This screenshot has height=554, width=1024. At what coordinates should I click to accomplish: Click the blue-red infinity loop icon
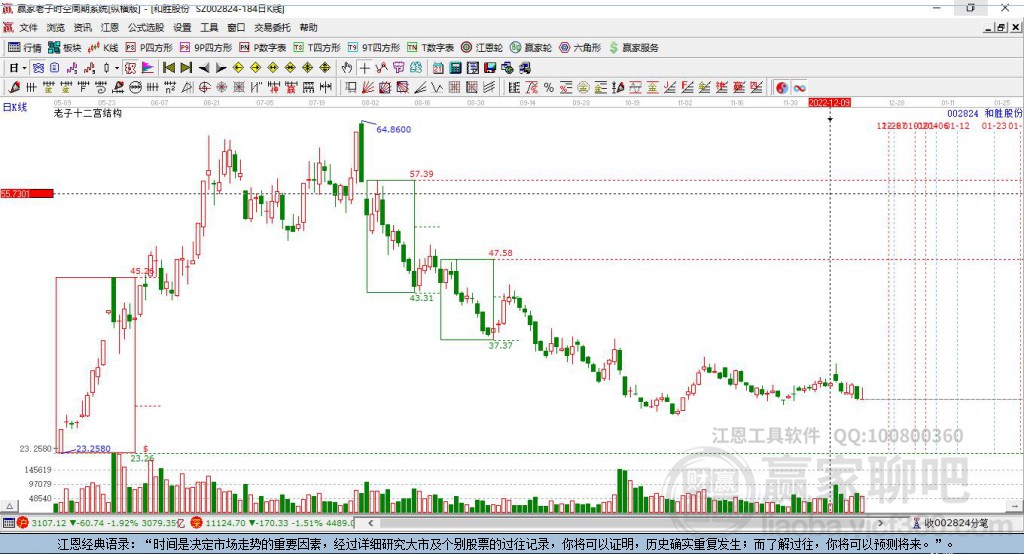tap(799, 88)
